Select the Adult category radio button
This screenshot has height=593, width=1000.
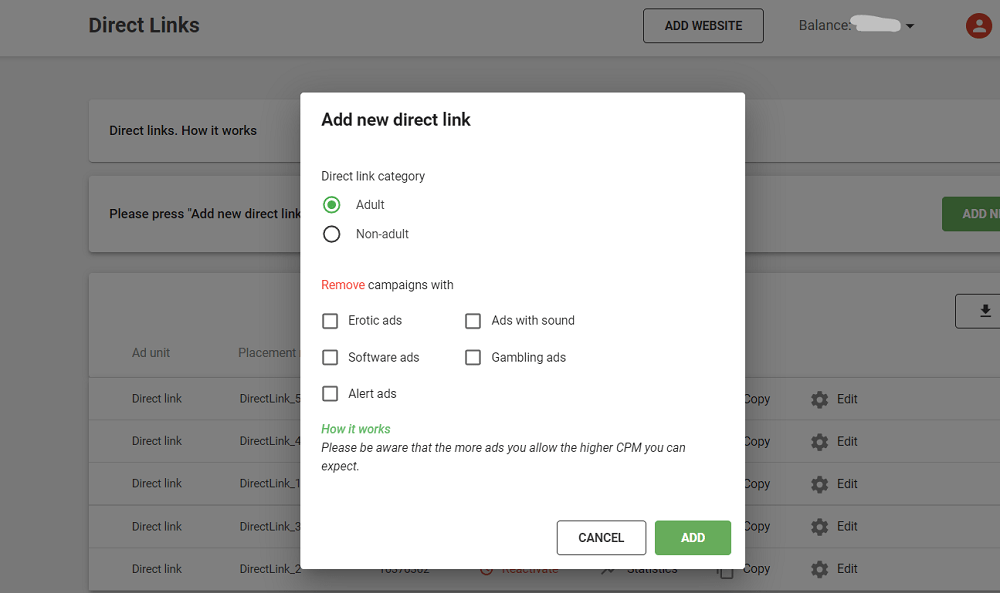pyautogui.click(x=330, y=204)
